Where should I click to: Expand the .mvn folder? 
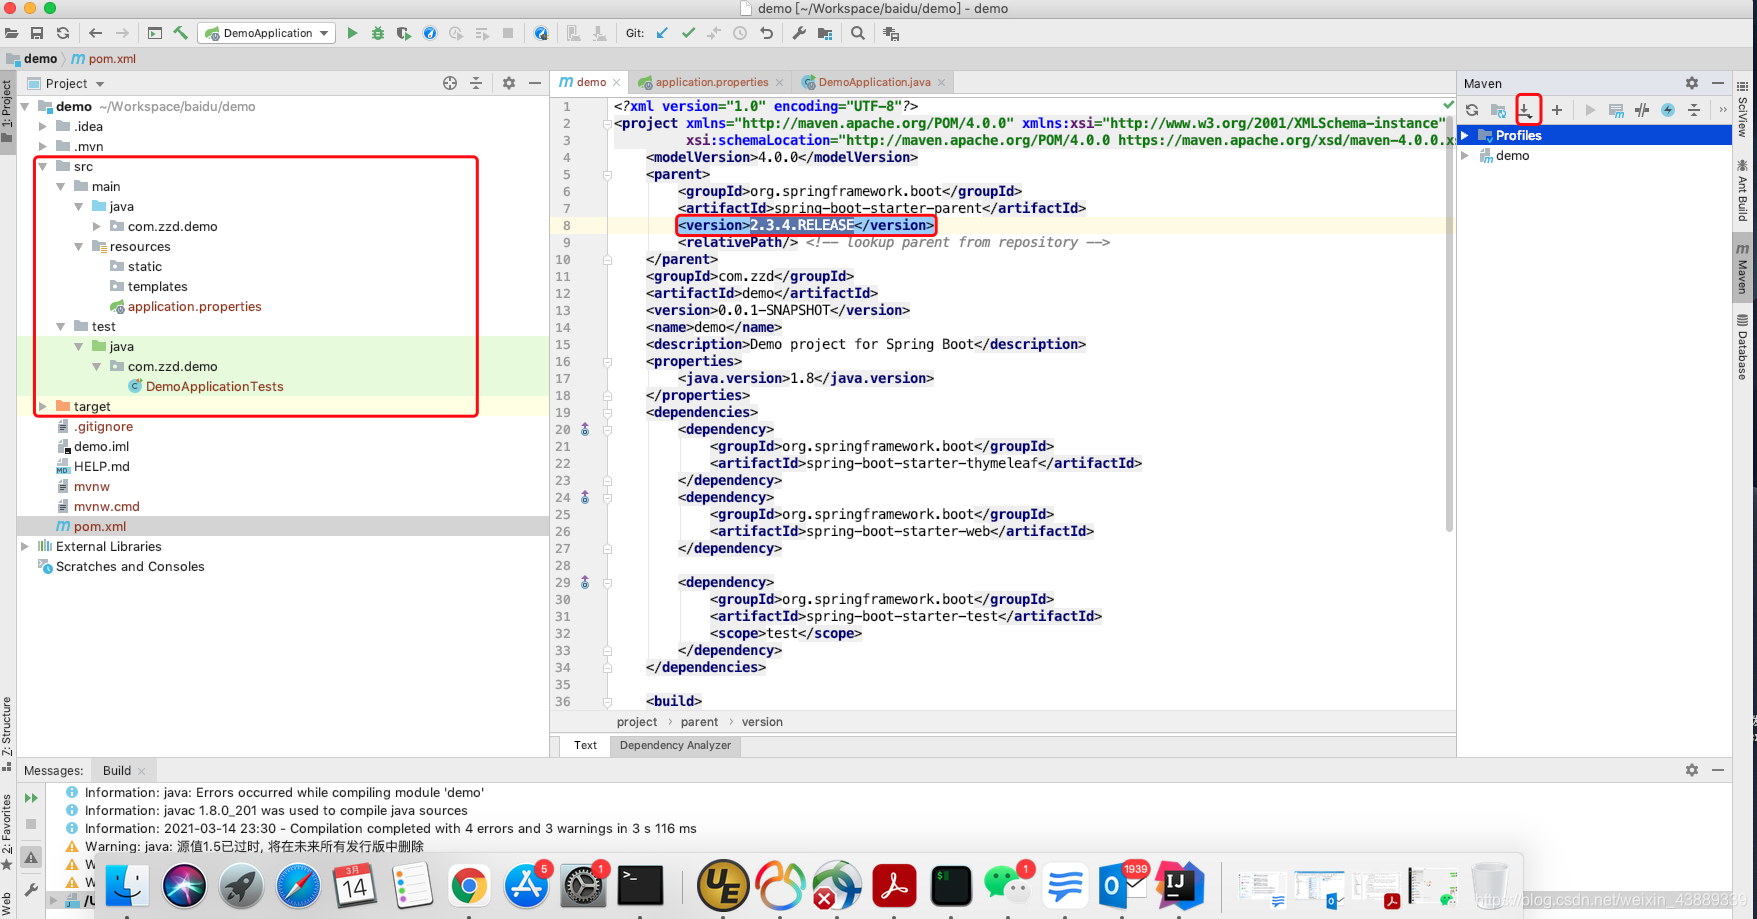click(43, 146)
